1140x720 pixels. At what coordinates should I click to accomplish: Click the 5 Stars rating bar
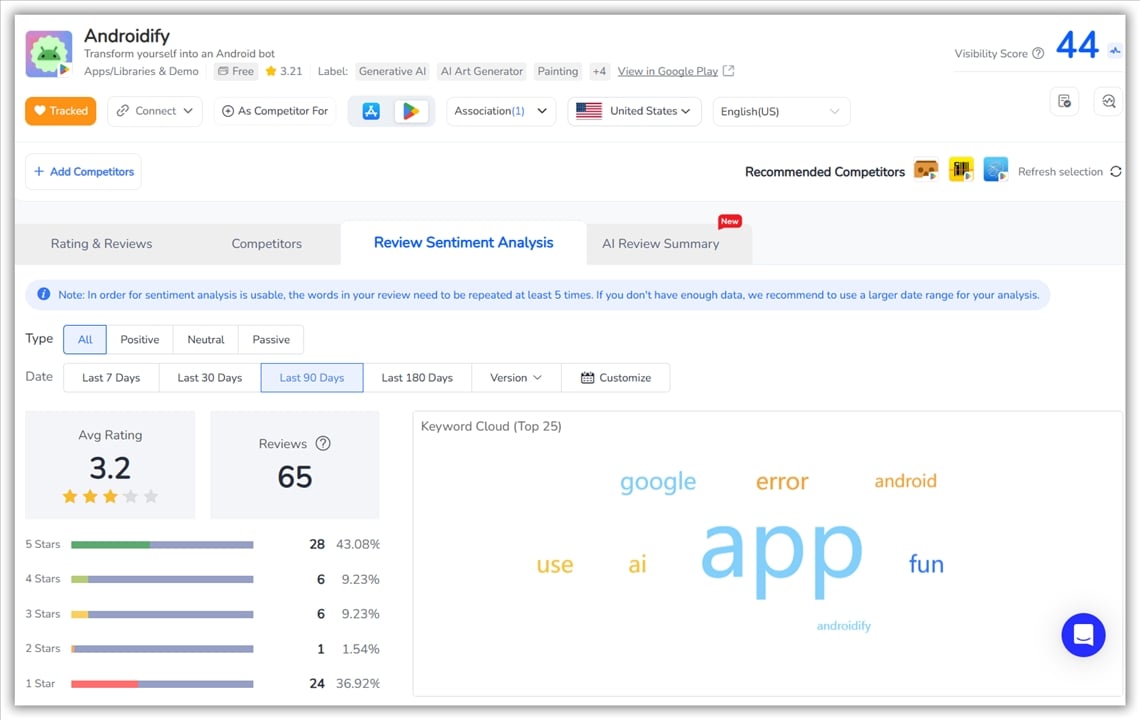pyautogui.click(x=162, y=545)
